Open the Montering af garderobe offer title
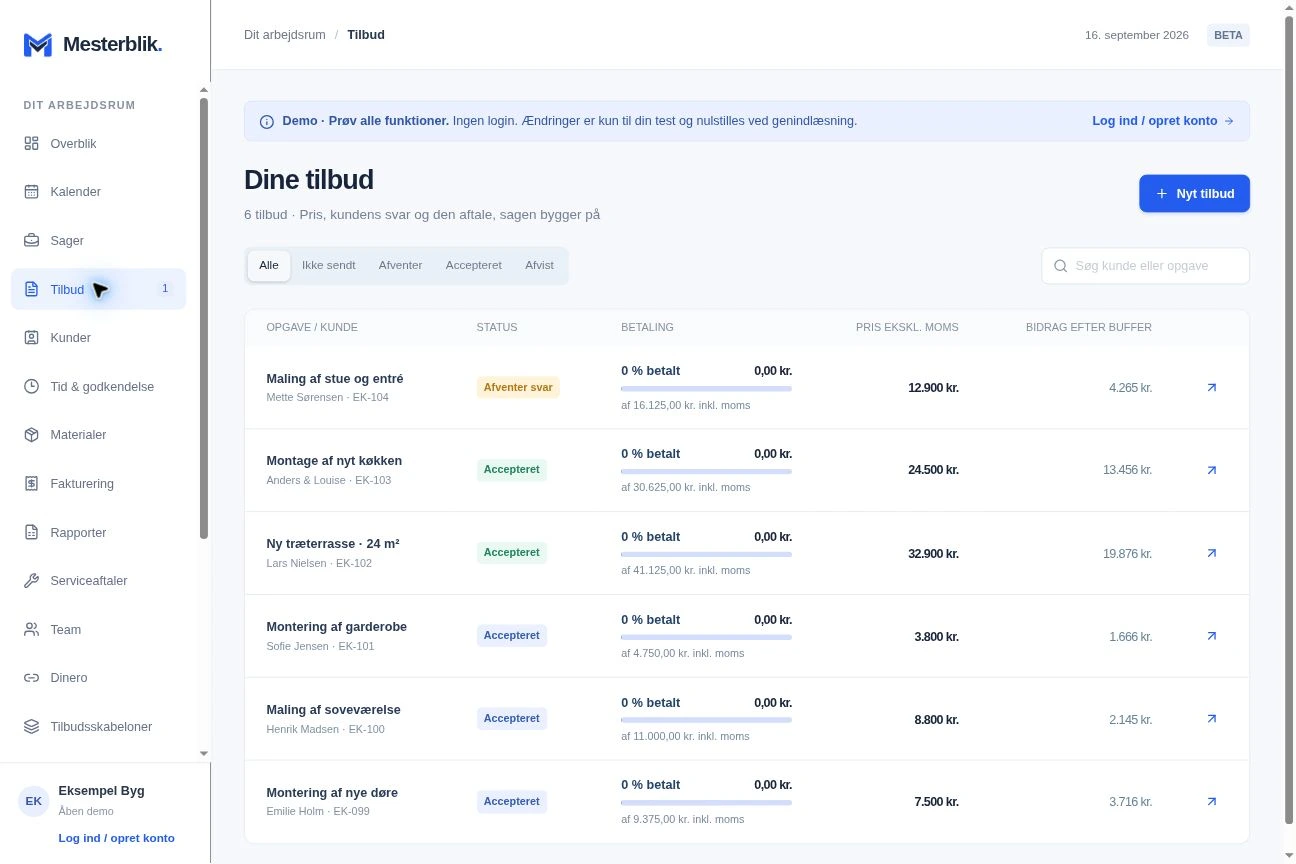Viewport: 1296px width, 864px height. pyautogui.click(x=337, y=627)
